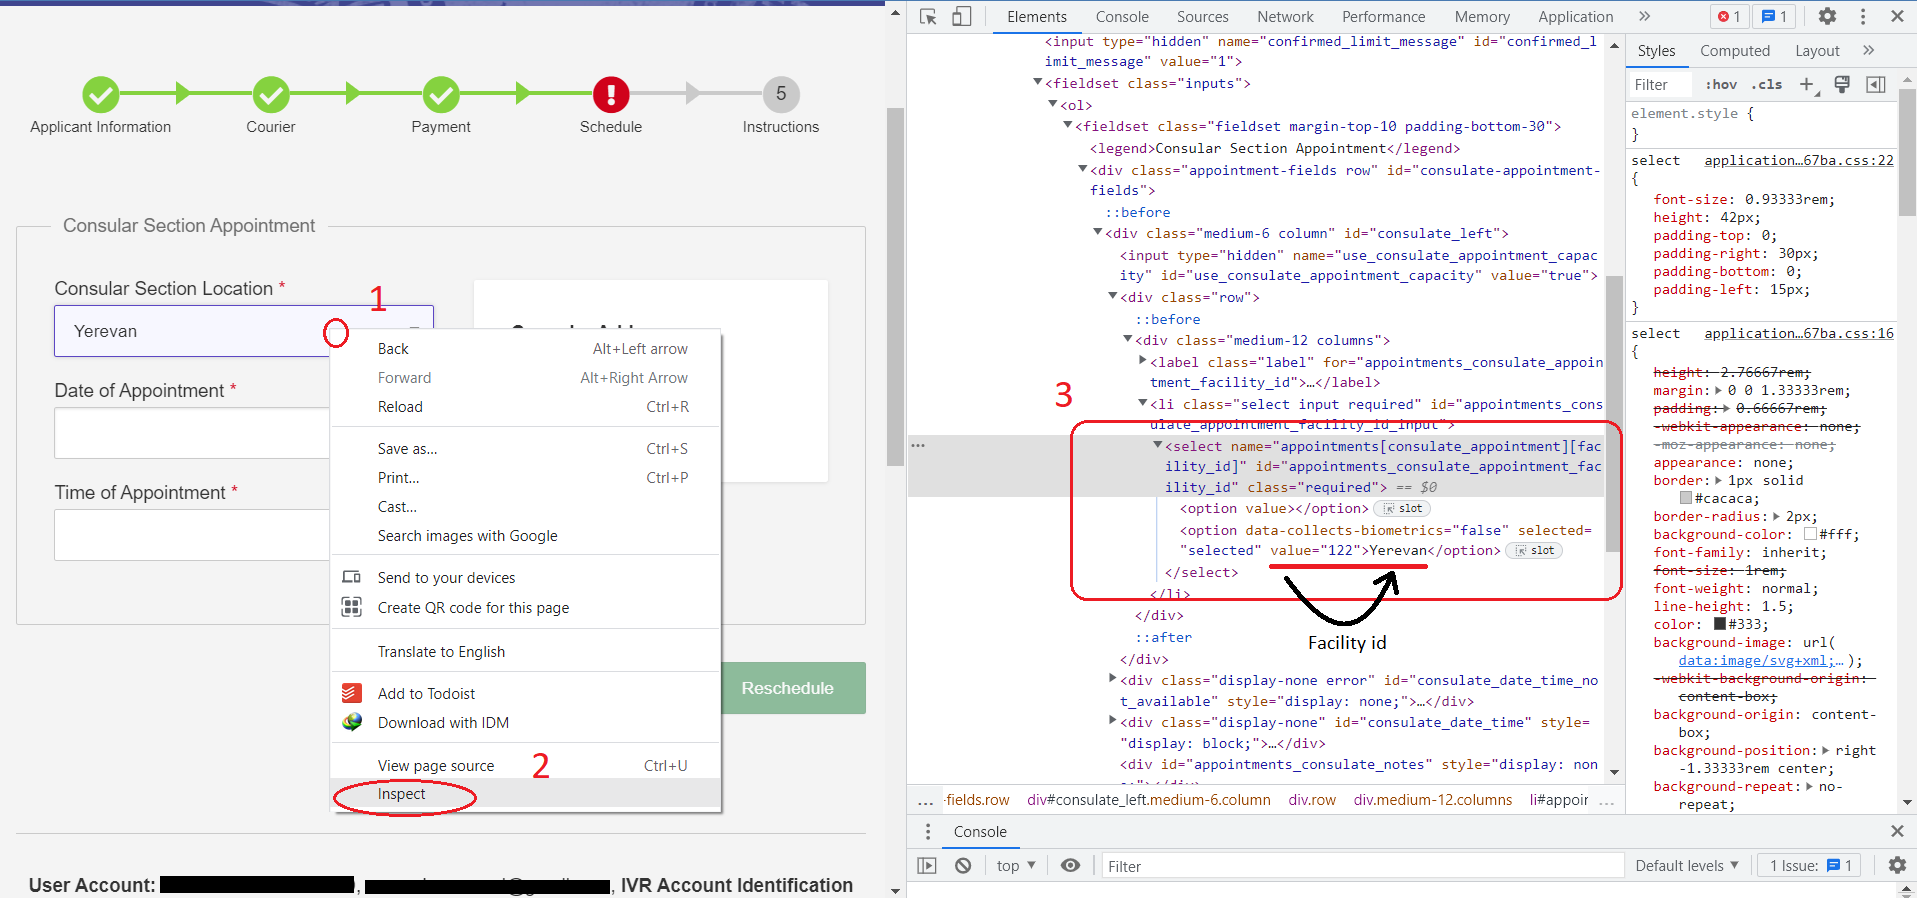Expand the consulate_date_time div
Viewport: 1920px width, 898px height.
pyautogui.click(x=1113, y=720)
